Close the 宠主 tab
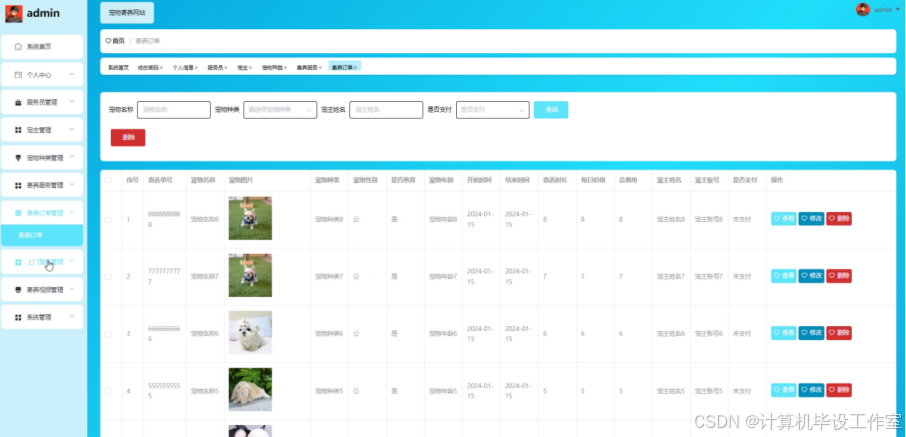 (x=250, y=68)
